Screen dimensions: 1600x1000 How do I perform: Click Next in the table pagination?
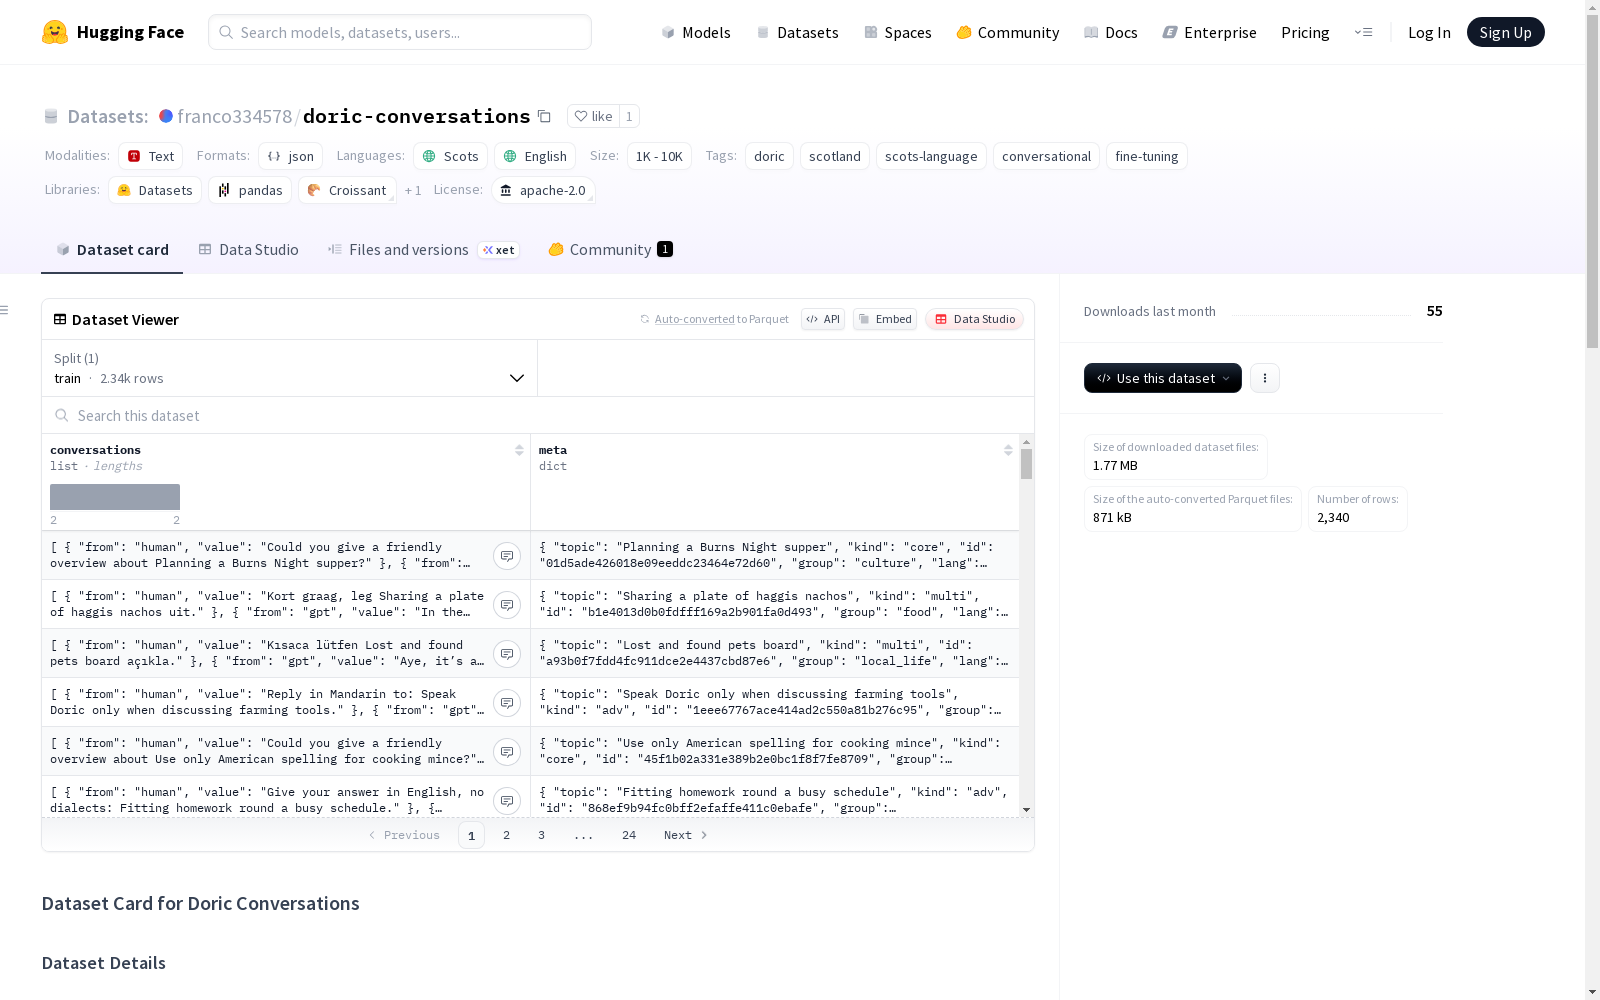[x=686, y=835]
